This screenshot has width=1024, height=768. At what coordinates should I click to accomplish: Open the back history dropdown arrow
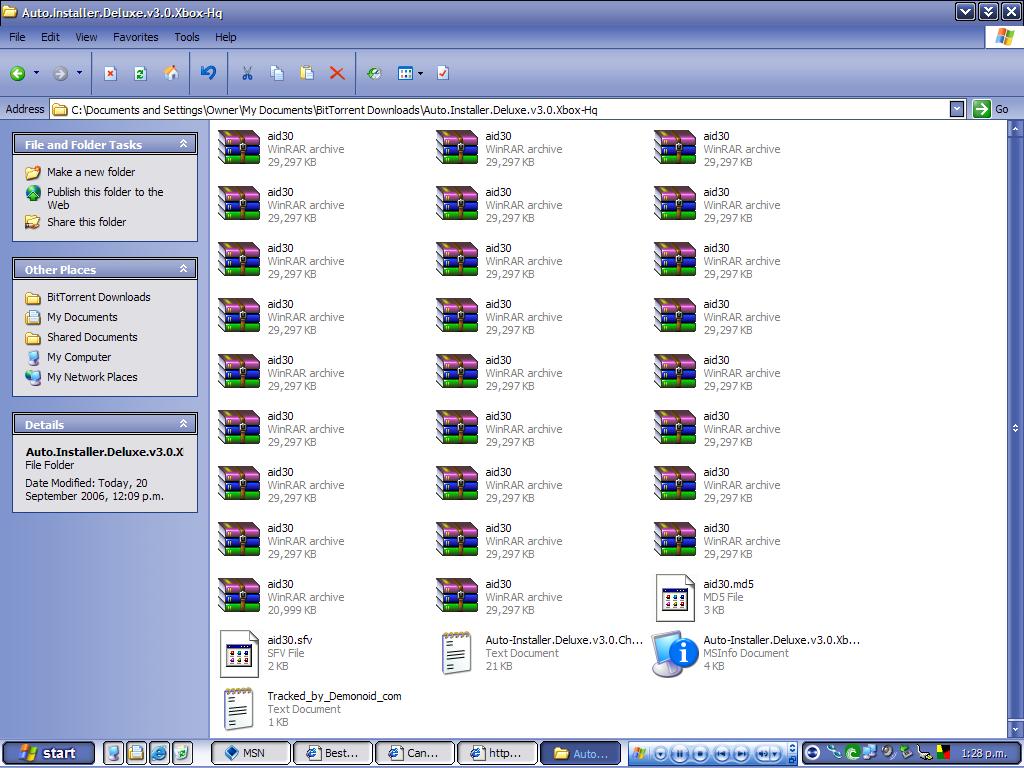click(37, 73)
